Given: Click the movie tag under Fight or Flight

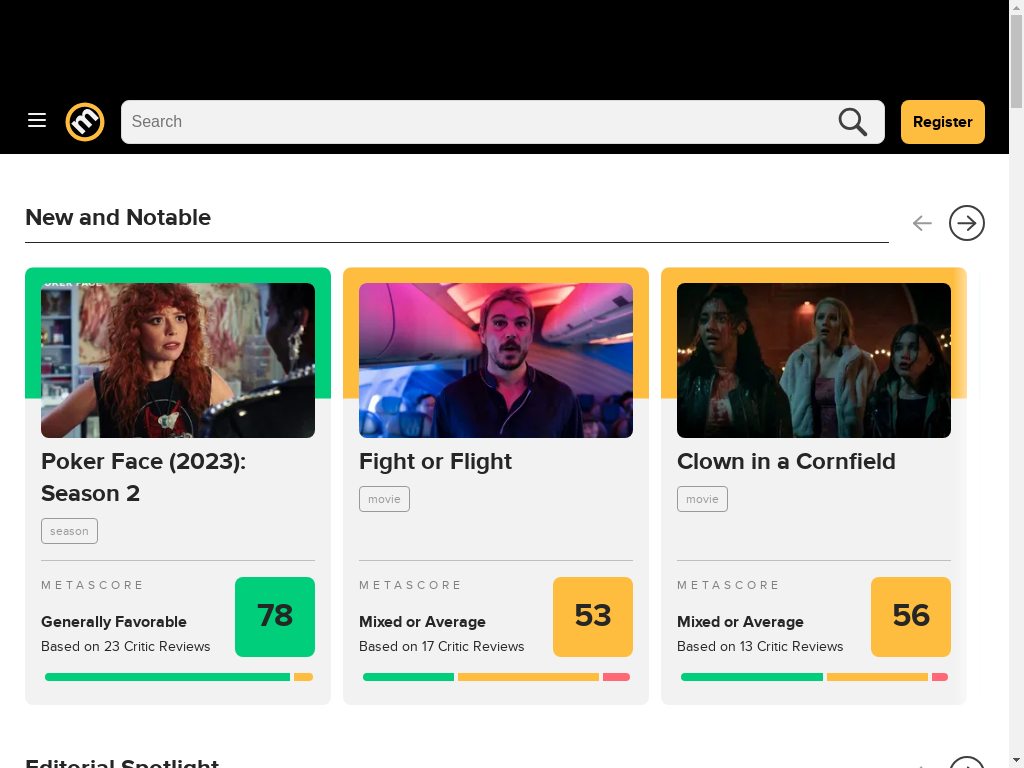Looking at the screenshot, I should coord(384,499).
